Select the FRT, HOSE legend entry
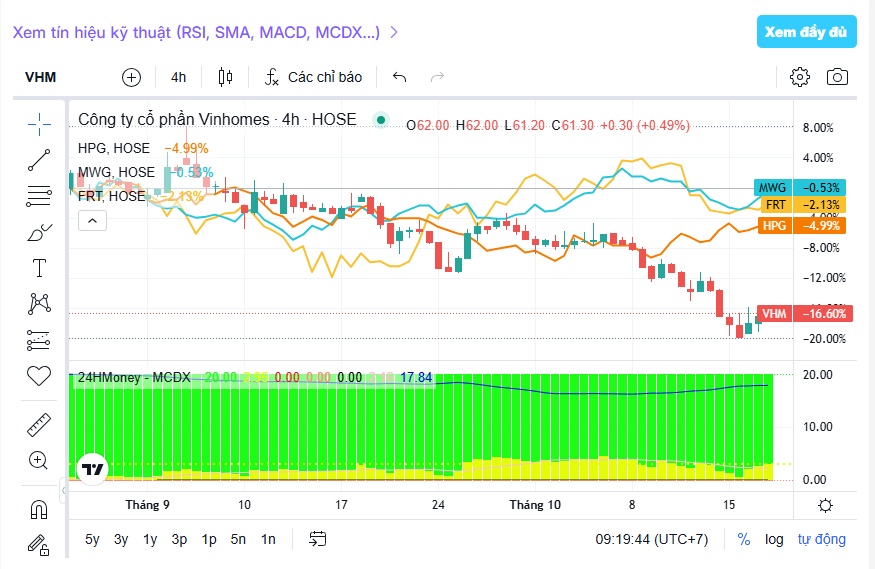 112,196
